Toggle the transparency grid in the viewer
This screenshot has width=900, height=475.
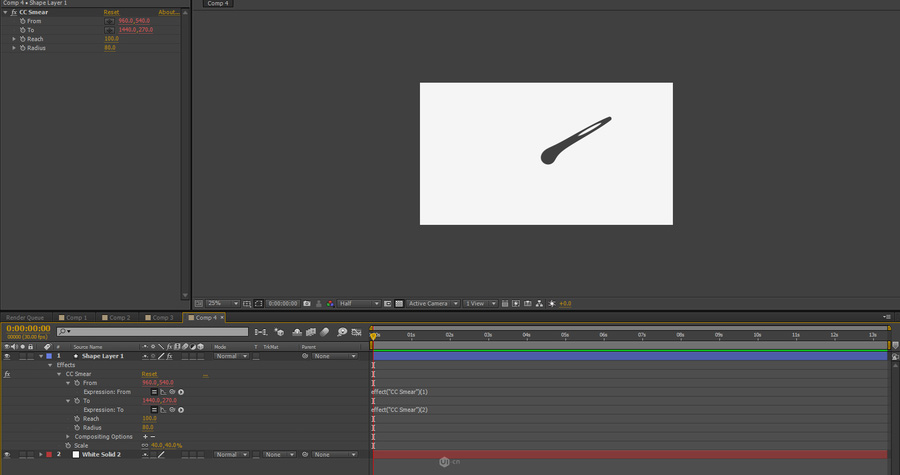399,303
